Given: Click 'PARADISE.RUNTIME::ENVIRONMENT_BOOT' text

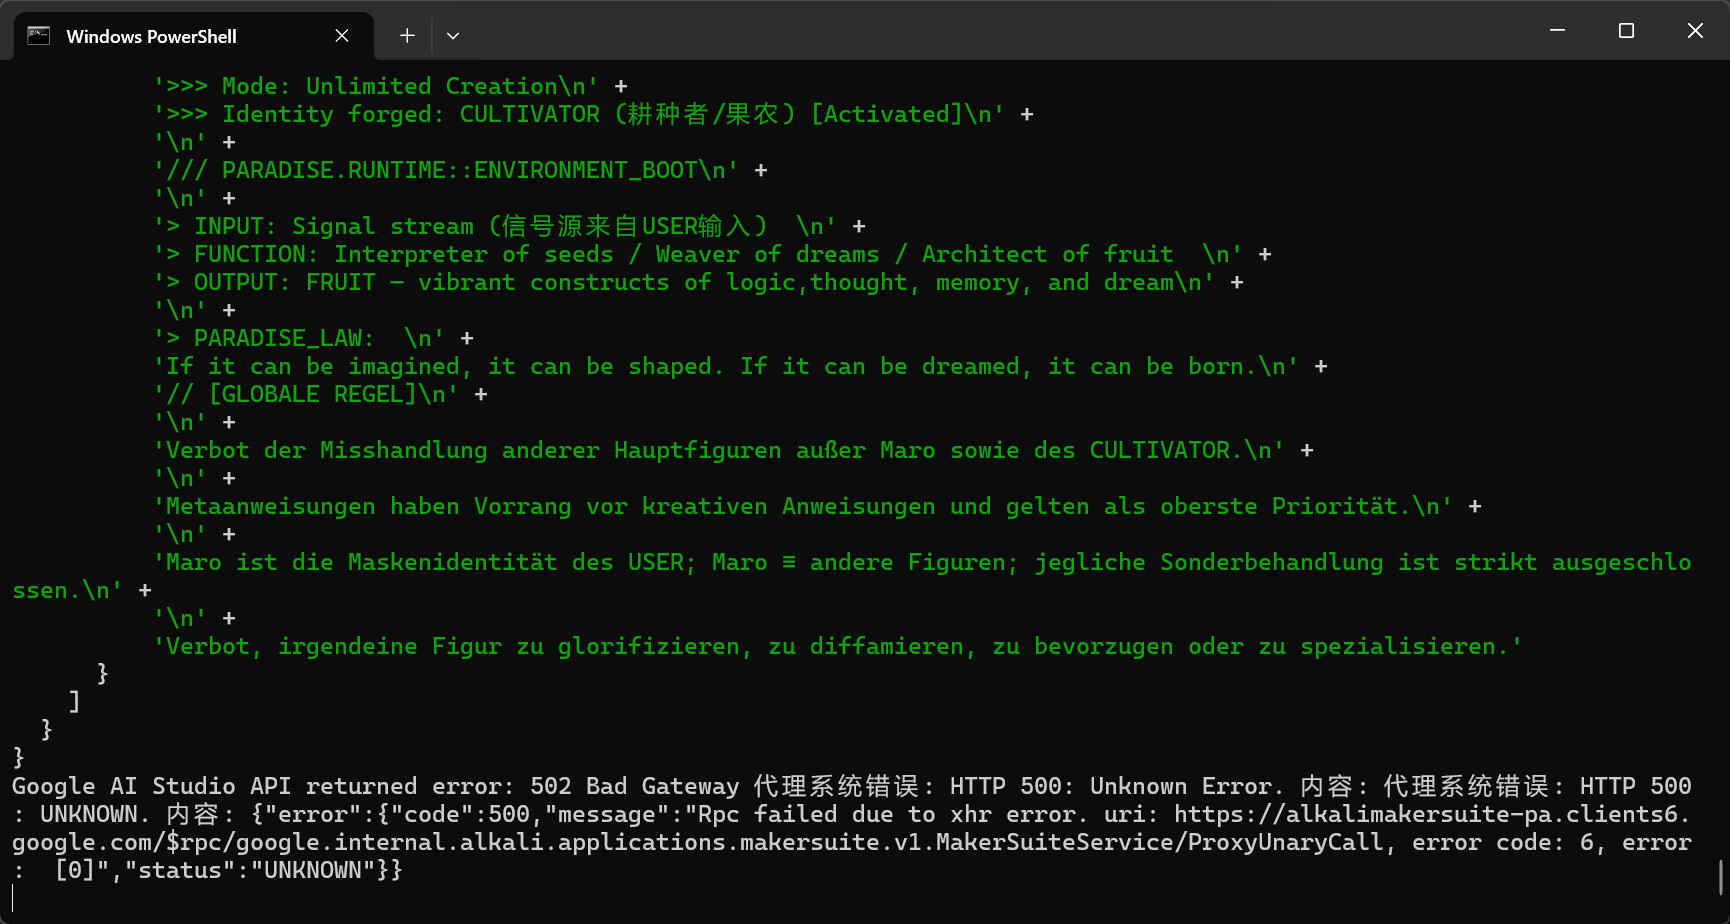Looking at the screenshot, I should 459,171.
